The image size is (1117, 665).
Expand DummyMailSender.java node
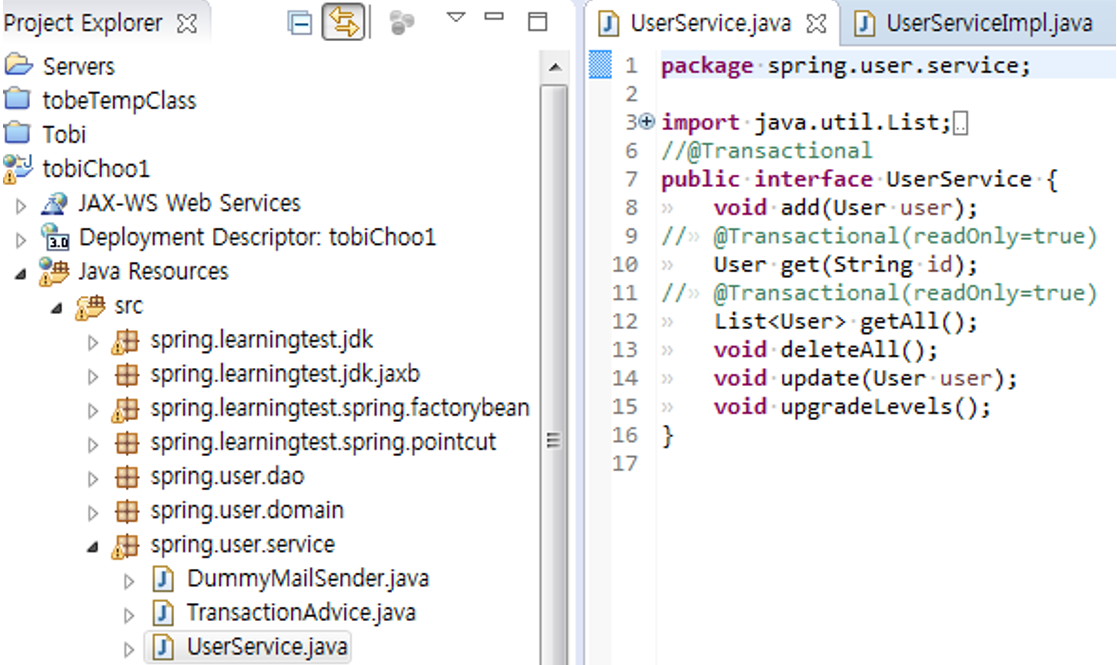[129, 582]
